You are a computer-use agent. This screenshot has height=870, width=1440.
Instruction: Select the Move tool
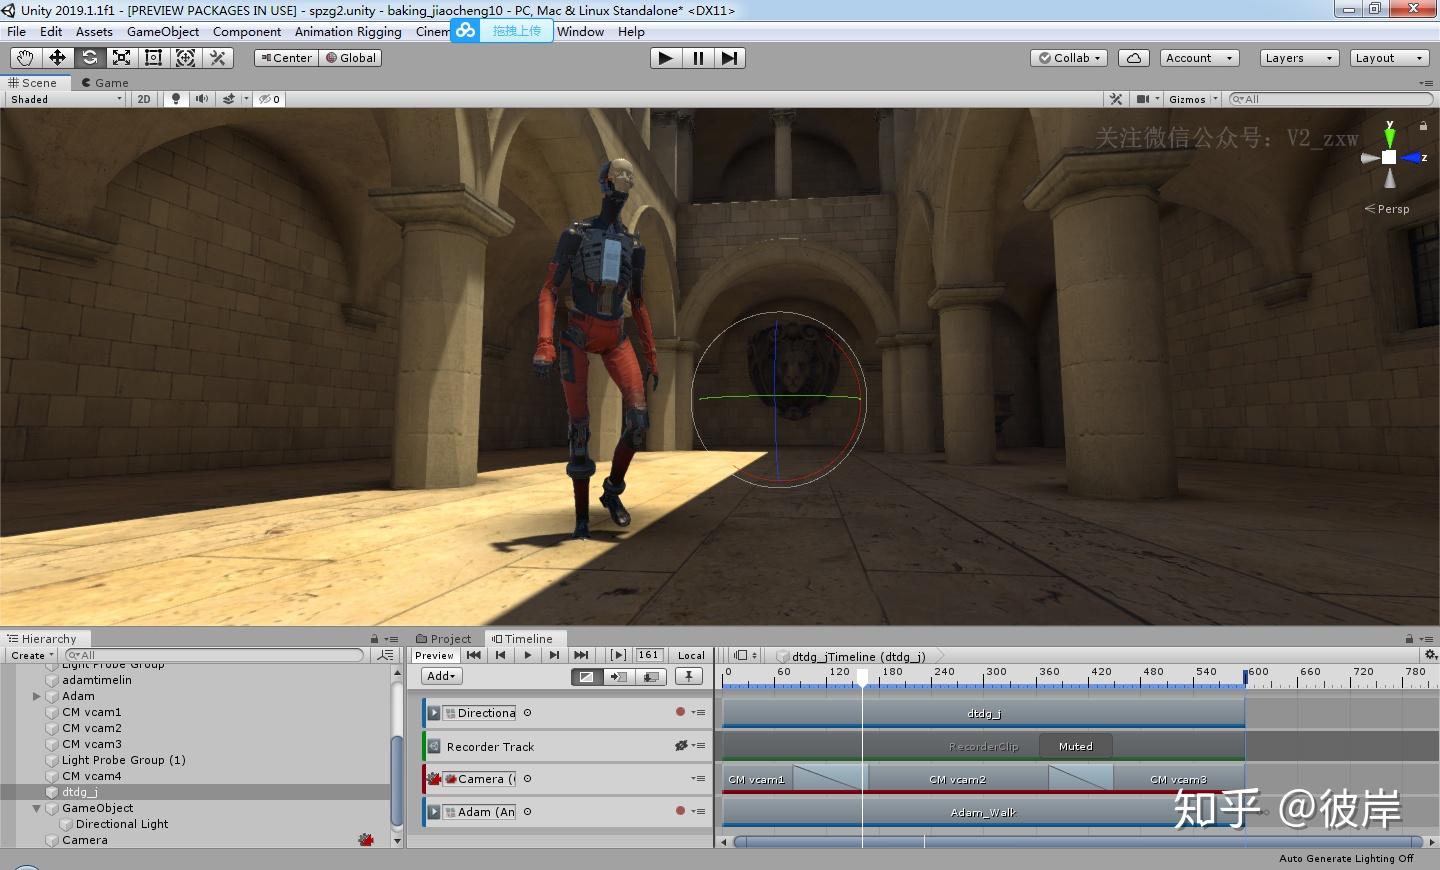pos(57,58)
